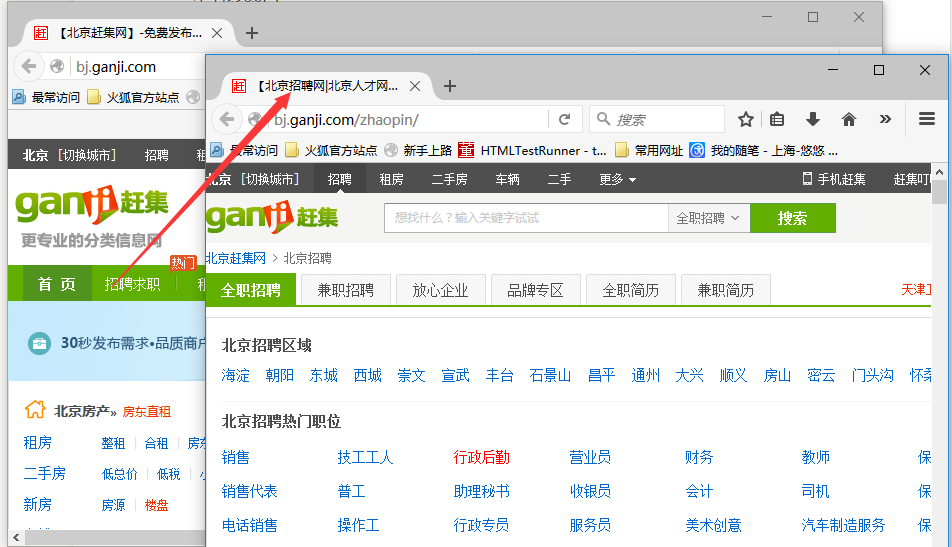Expand the 全职招聘 search type dropdown
The height and width of the screenshot is (547, 952).
coord(709,217)
